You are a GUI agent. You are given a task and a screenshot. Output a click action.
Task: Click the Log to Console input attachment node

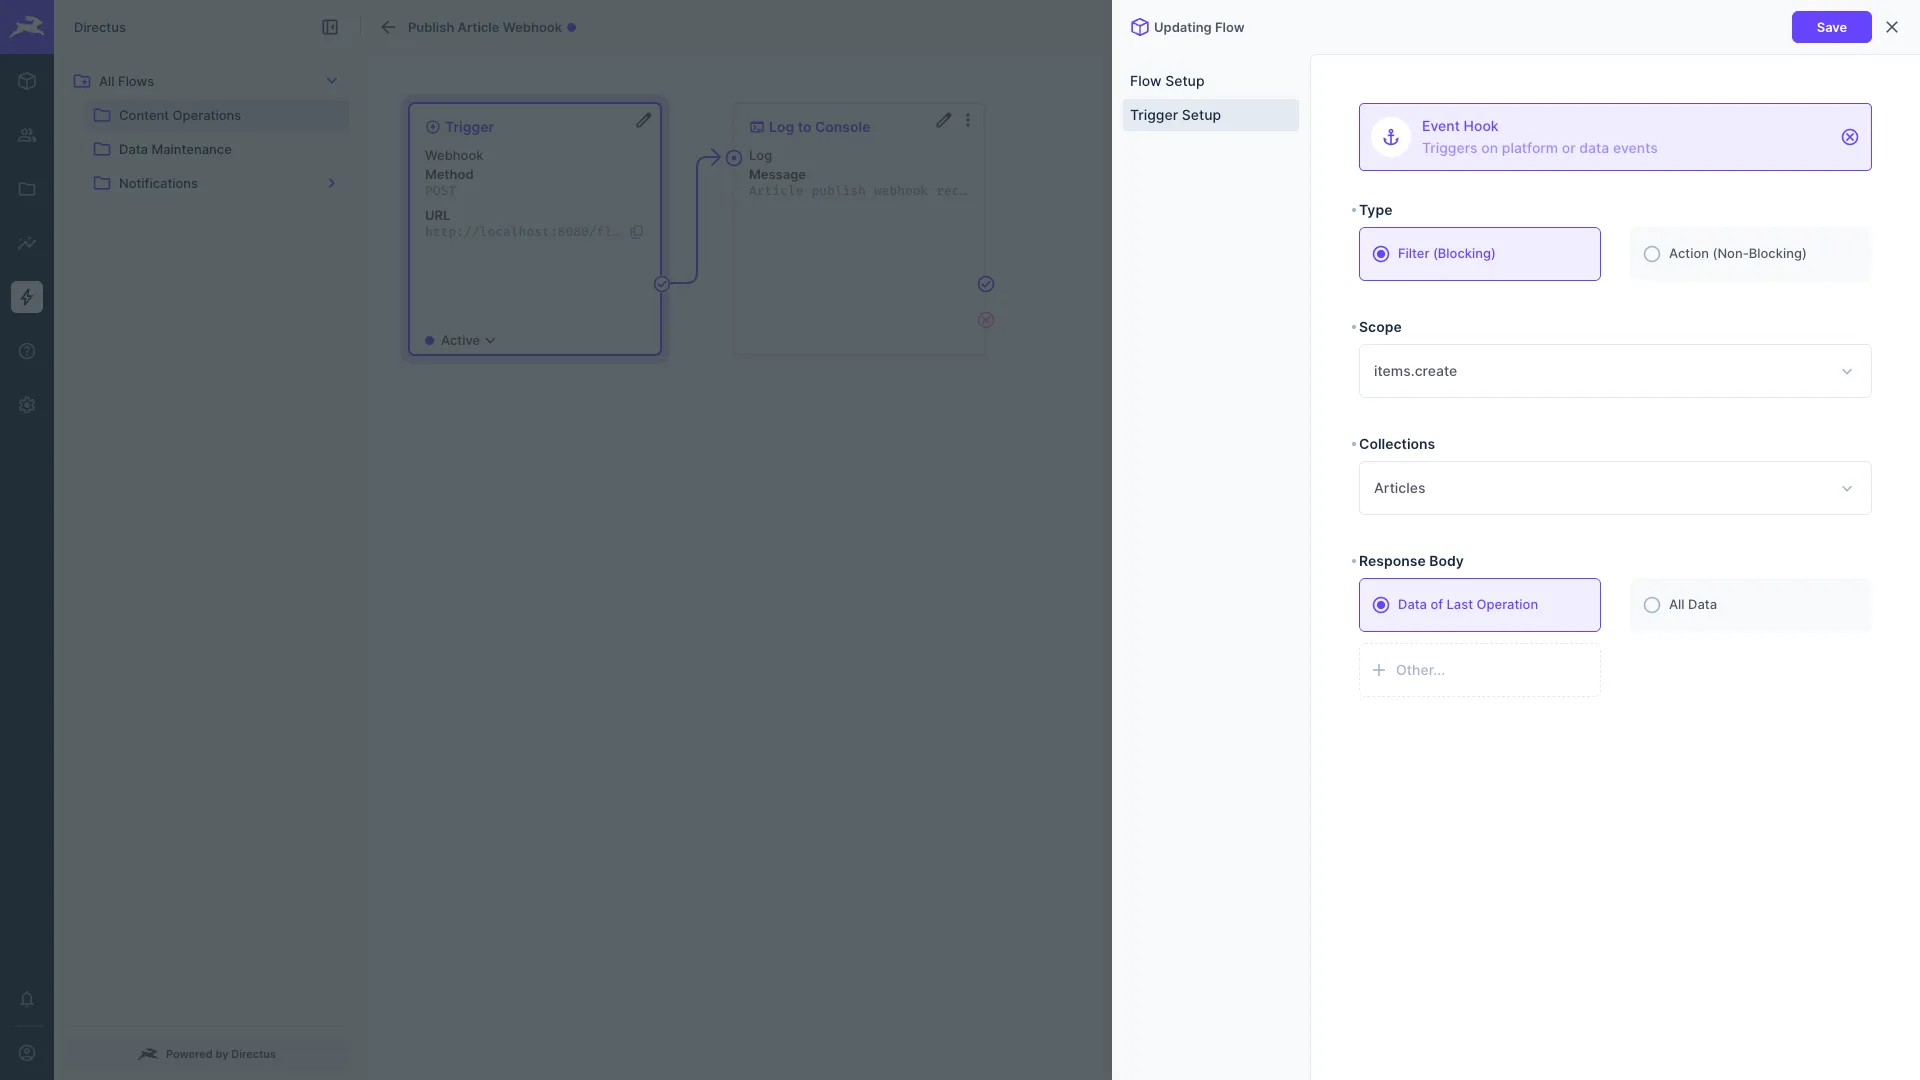click(x=734, y=158)
